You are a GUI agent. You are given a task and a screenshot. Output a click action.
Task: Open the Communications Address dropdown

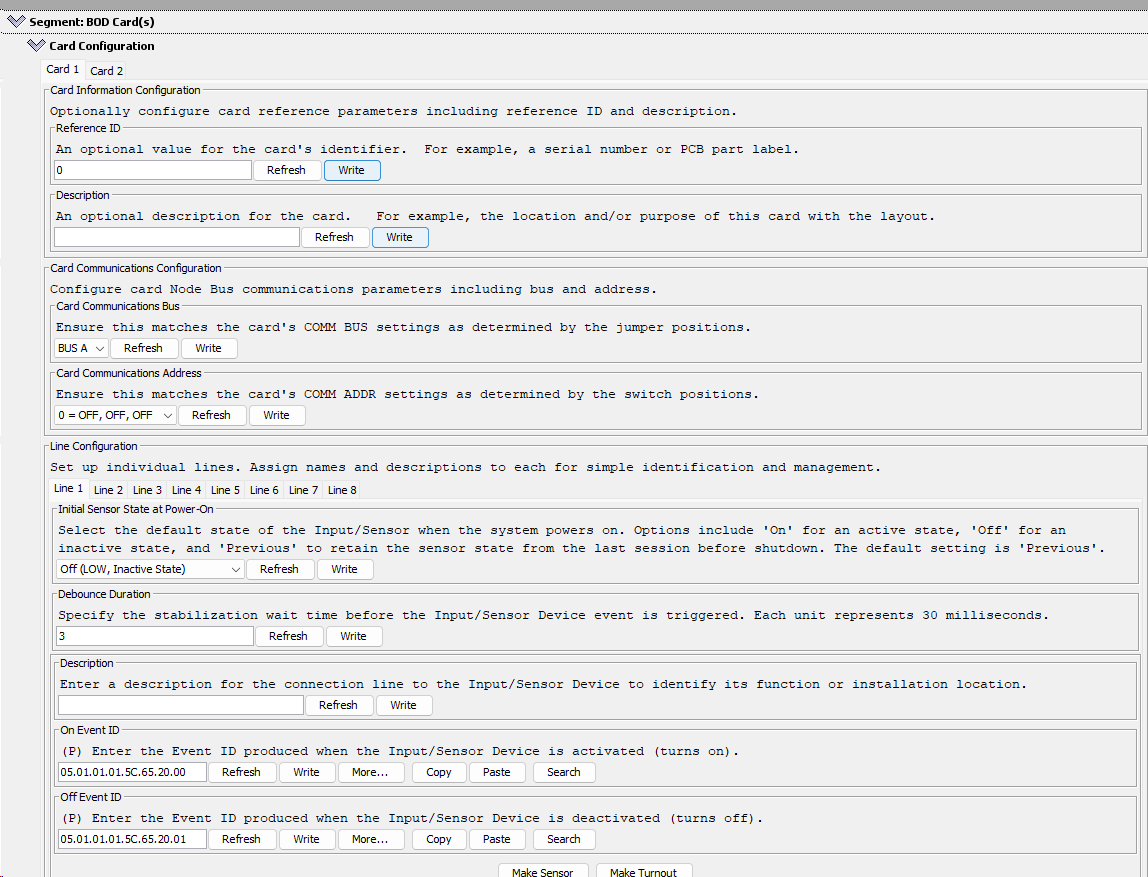116,415
